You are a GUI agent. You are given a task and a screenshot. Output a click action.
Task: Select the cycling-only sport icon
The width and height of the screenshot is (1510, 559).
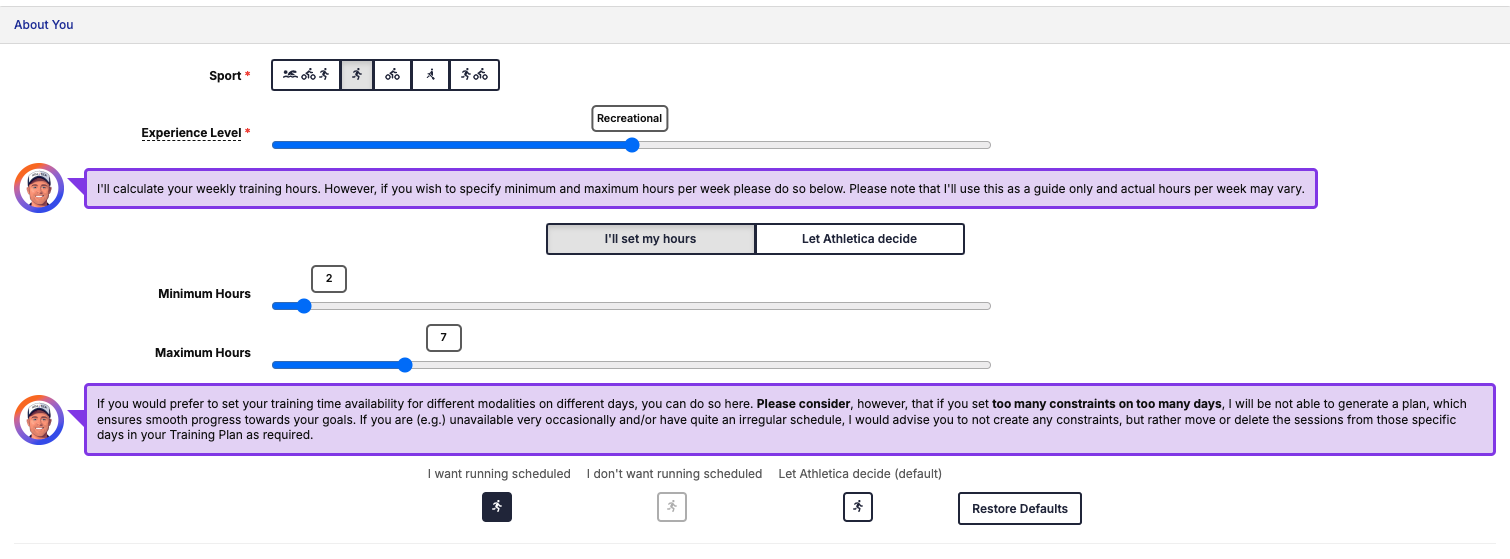coord(392,75)
